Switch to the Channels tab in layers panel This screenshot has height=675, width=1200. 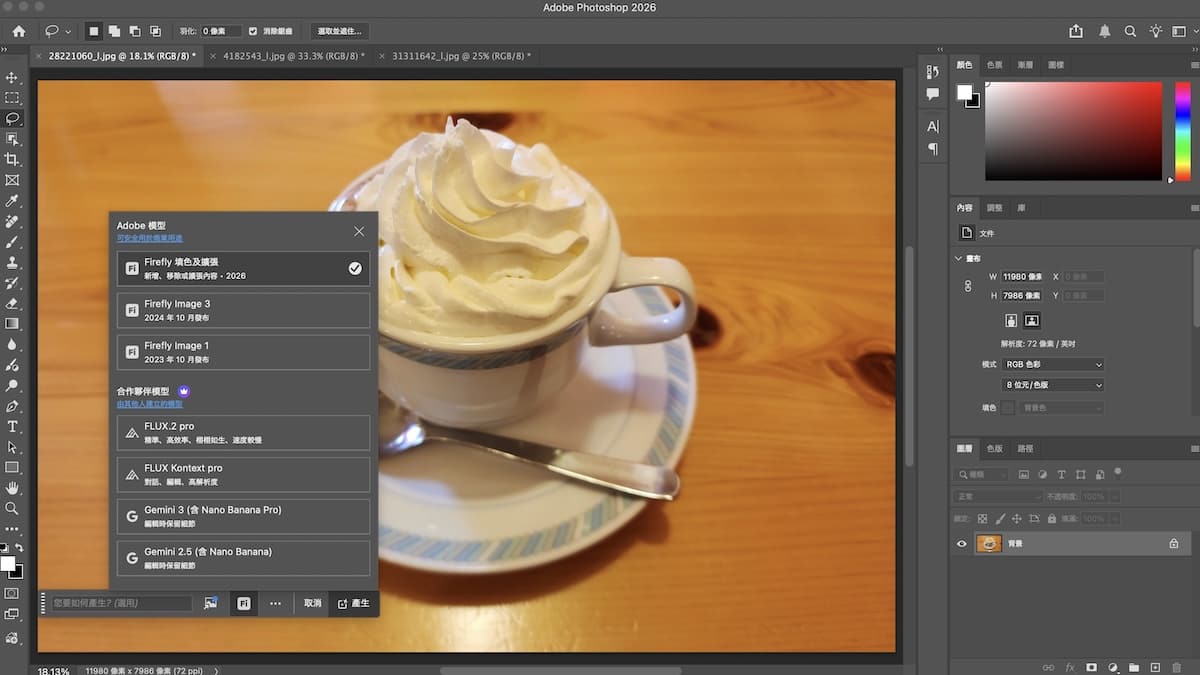(994, 449)
